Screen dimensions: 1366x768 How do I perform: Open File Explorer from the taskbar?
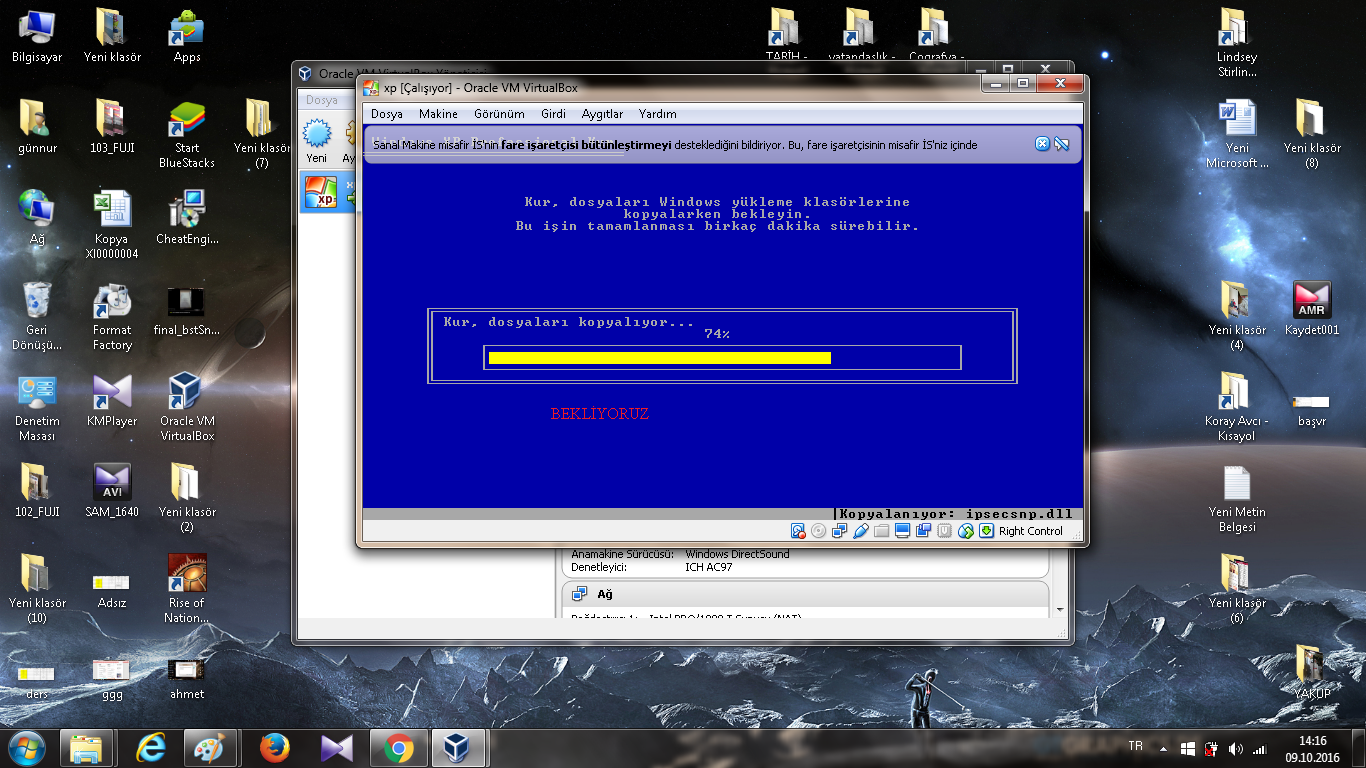pyautogui.click(x=86, y=748)
